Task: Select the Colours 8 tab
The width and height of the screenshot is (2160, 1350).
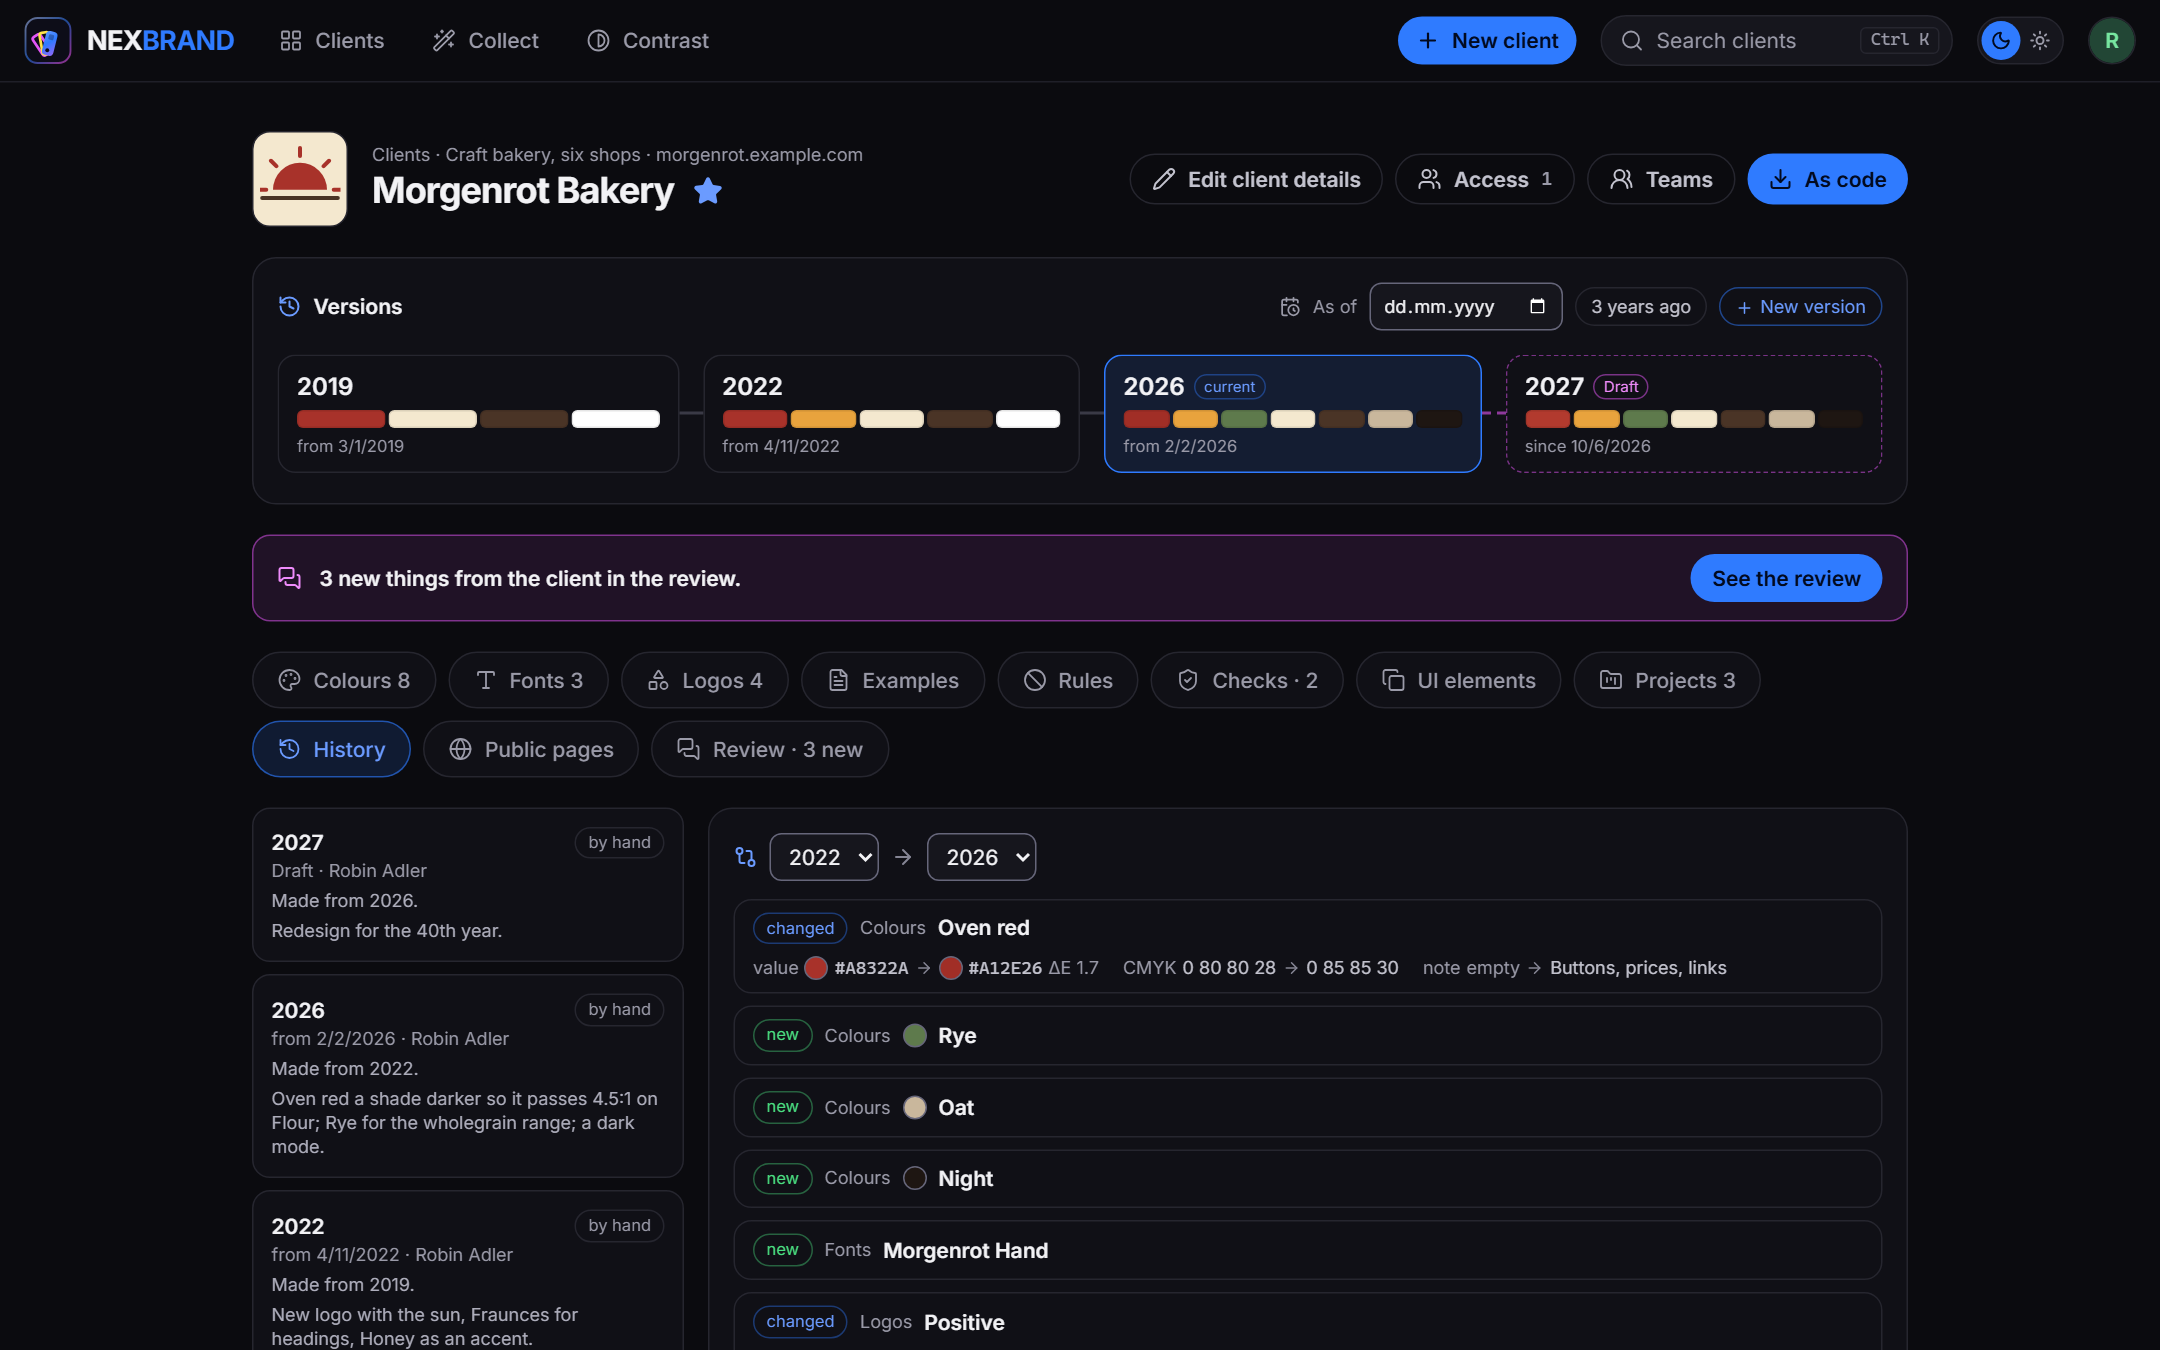Action: coord(344,680)
